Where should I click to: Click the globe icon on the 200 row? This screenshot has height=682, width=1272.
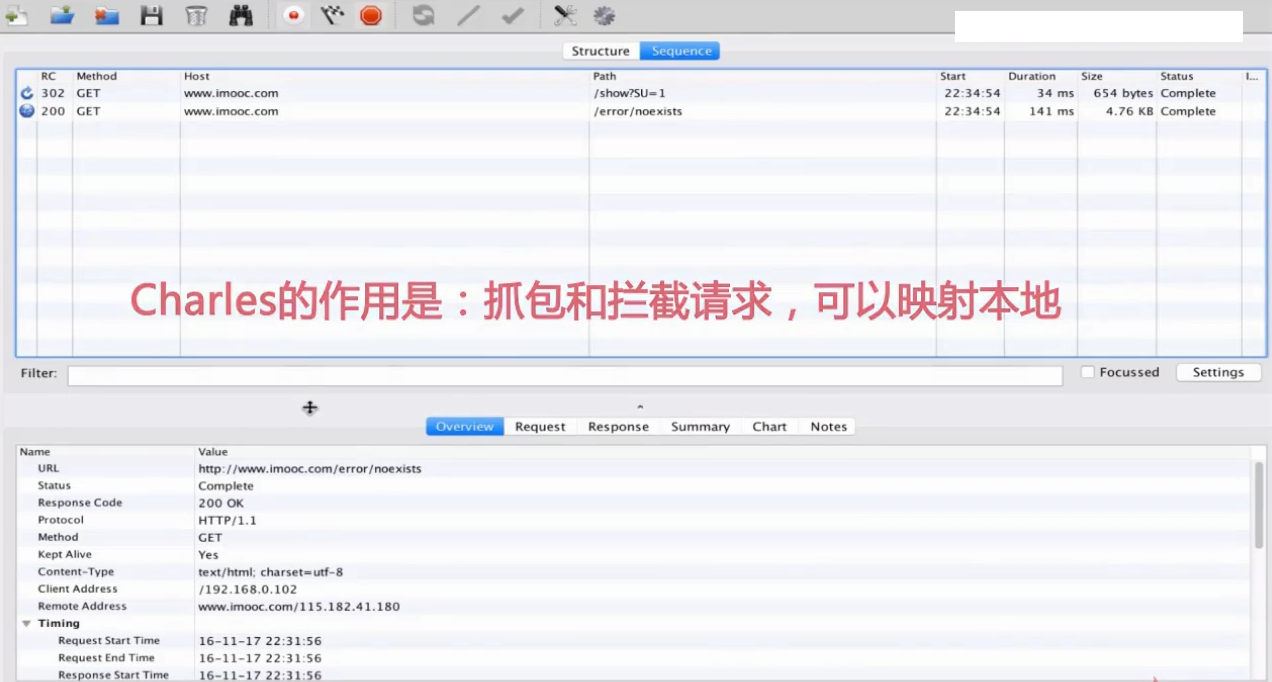[27, 111]
